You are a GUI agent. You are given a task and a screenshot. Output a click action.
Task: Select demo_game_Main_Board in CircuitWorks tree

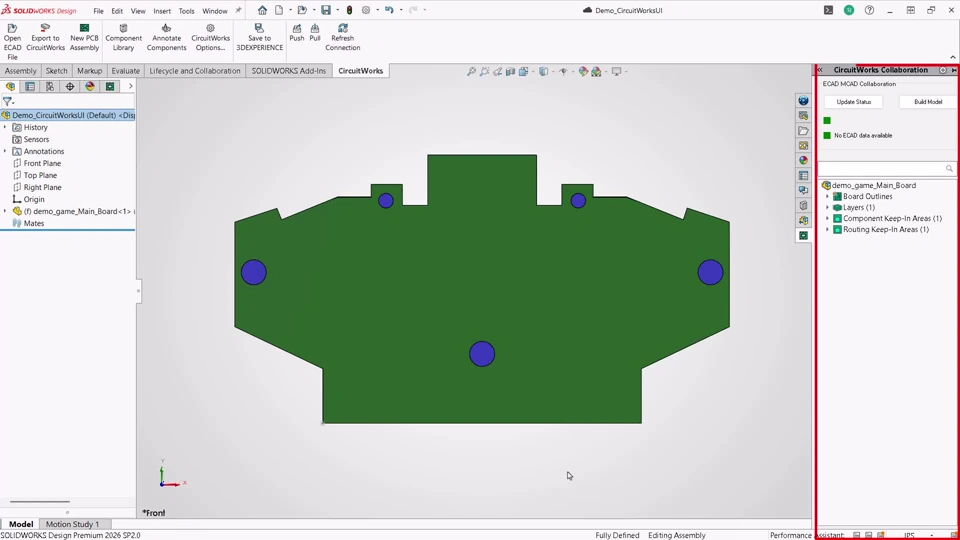click(x=874, y=186)
